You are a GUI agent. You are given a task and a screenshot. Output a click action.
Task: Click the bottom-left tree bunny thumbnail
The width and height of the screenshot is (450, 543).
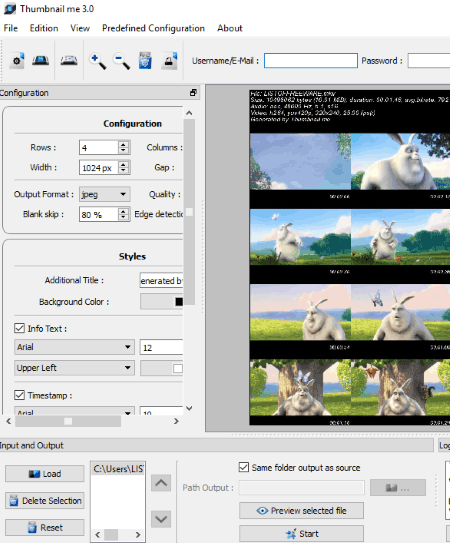[x=300, y=388]
